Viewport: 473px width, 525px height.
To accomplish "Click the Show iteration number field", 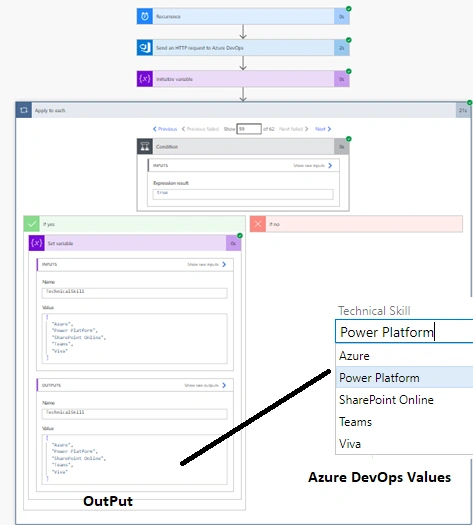I will pyautogui.click(x=249, y=129).
